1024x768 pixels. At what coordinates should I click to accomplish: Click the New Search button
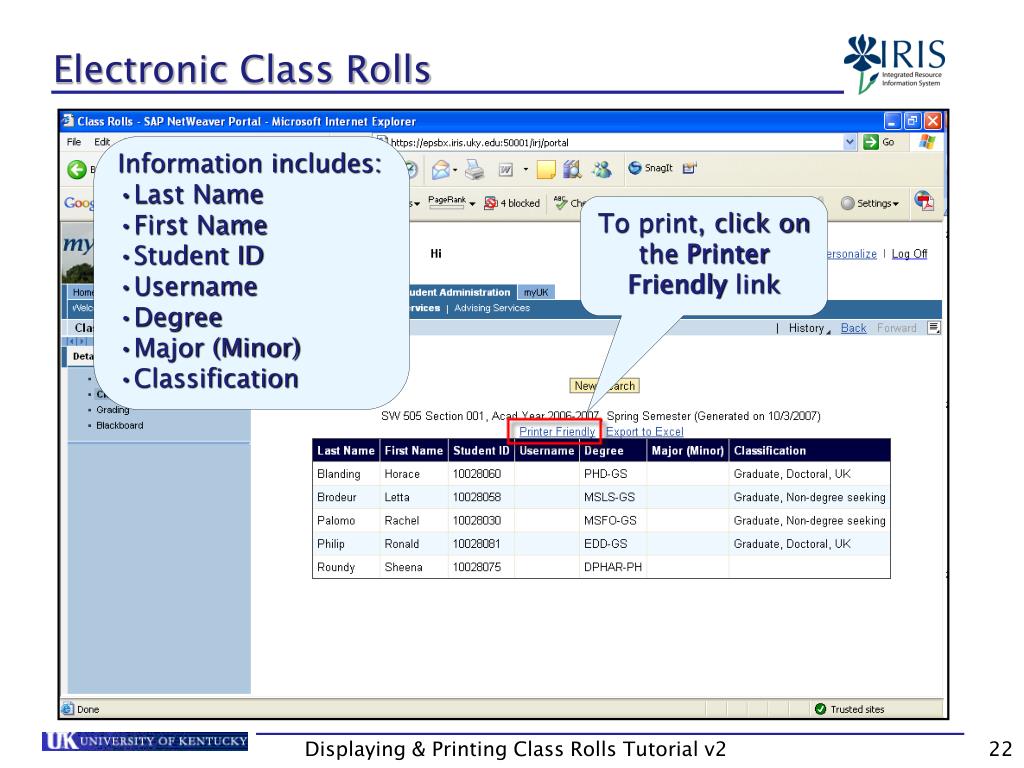(604, 386)
